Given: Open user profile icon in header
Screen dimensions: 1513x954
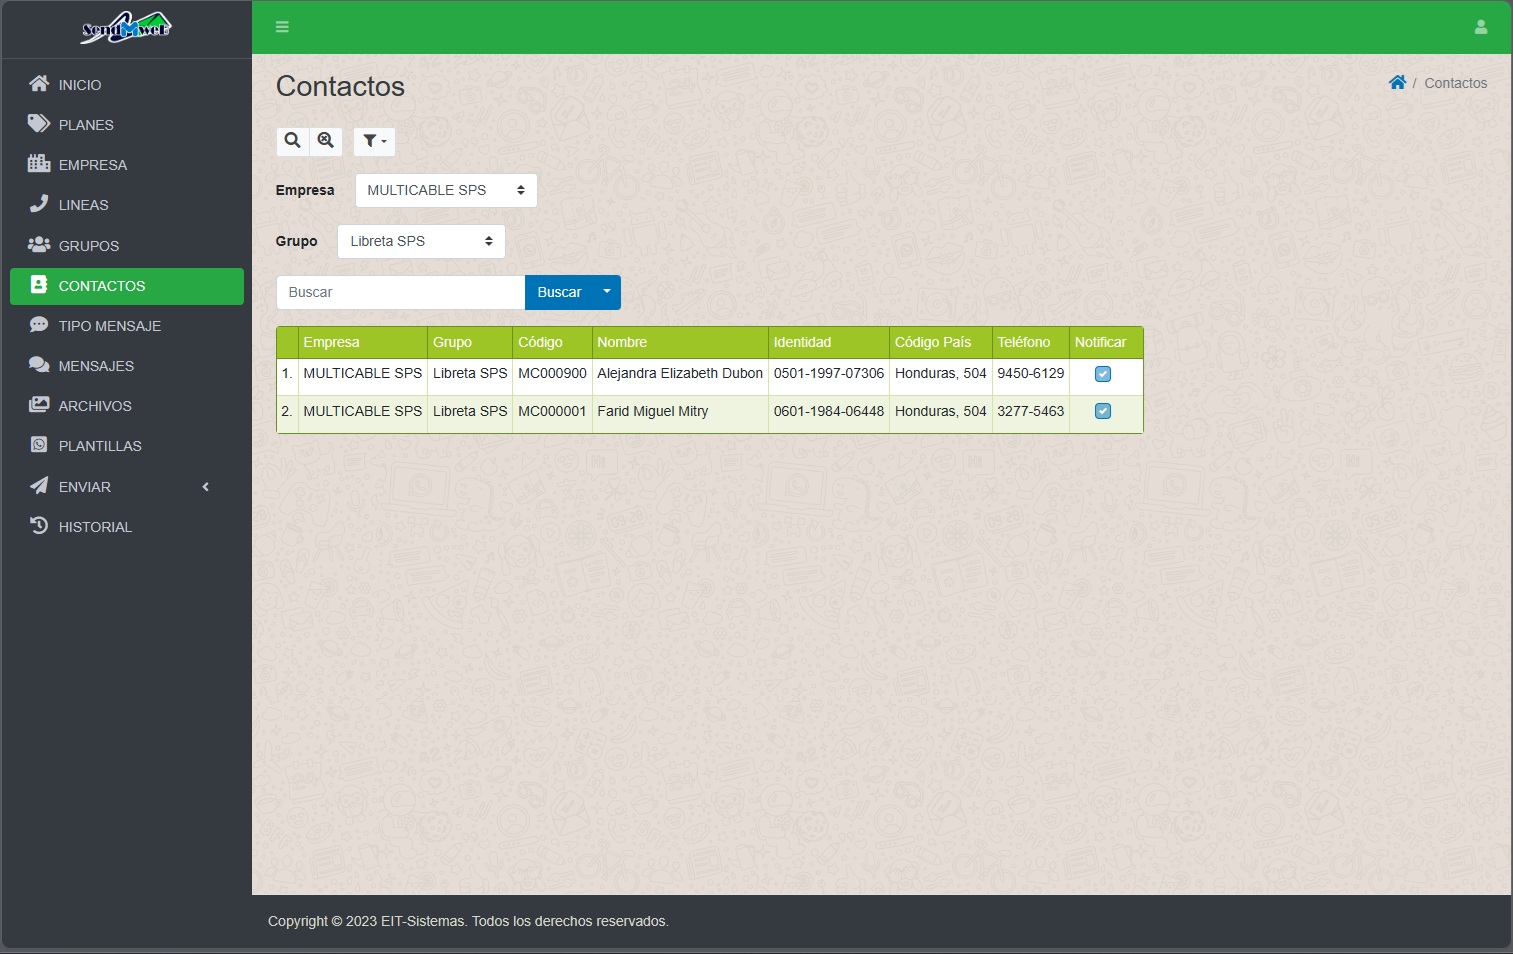Looking at the screenshot, I should coord(1481,27).
